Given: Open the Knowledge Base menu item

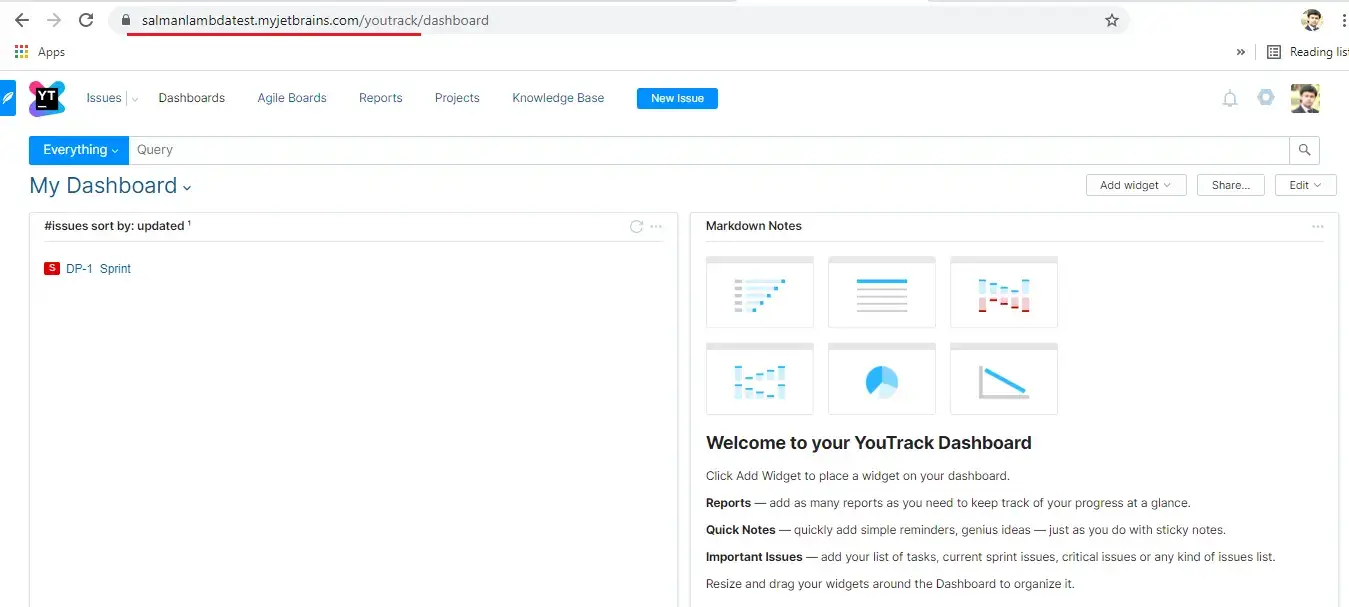Looking at the screenshot, I should tap(558, 98).
